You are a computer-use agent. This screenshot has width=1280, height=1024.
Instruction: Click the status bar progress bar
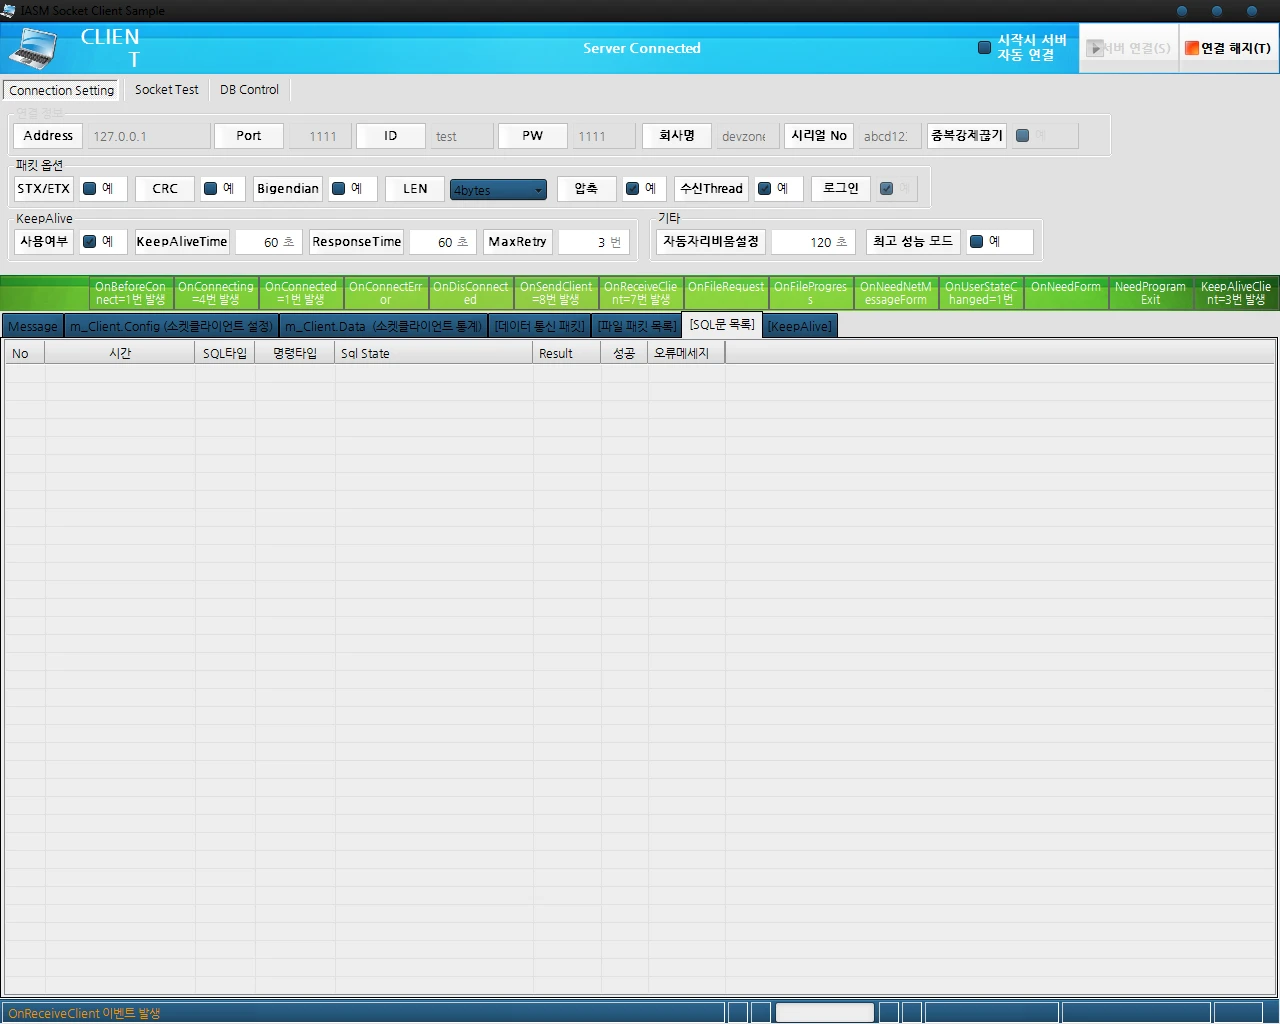825,1012
